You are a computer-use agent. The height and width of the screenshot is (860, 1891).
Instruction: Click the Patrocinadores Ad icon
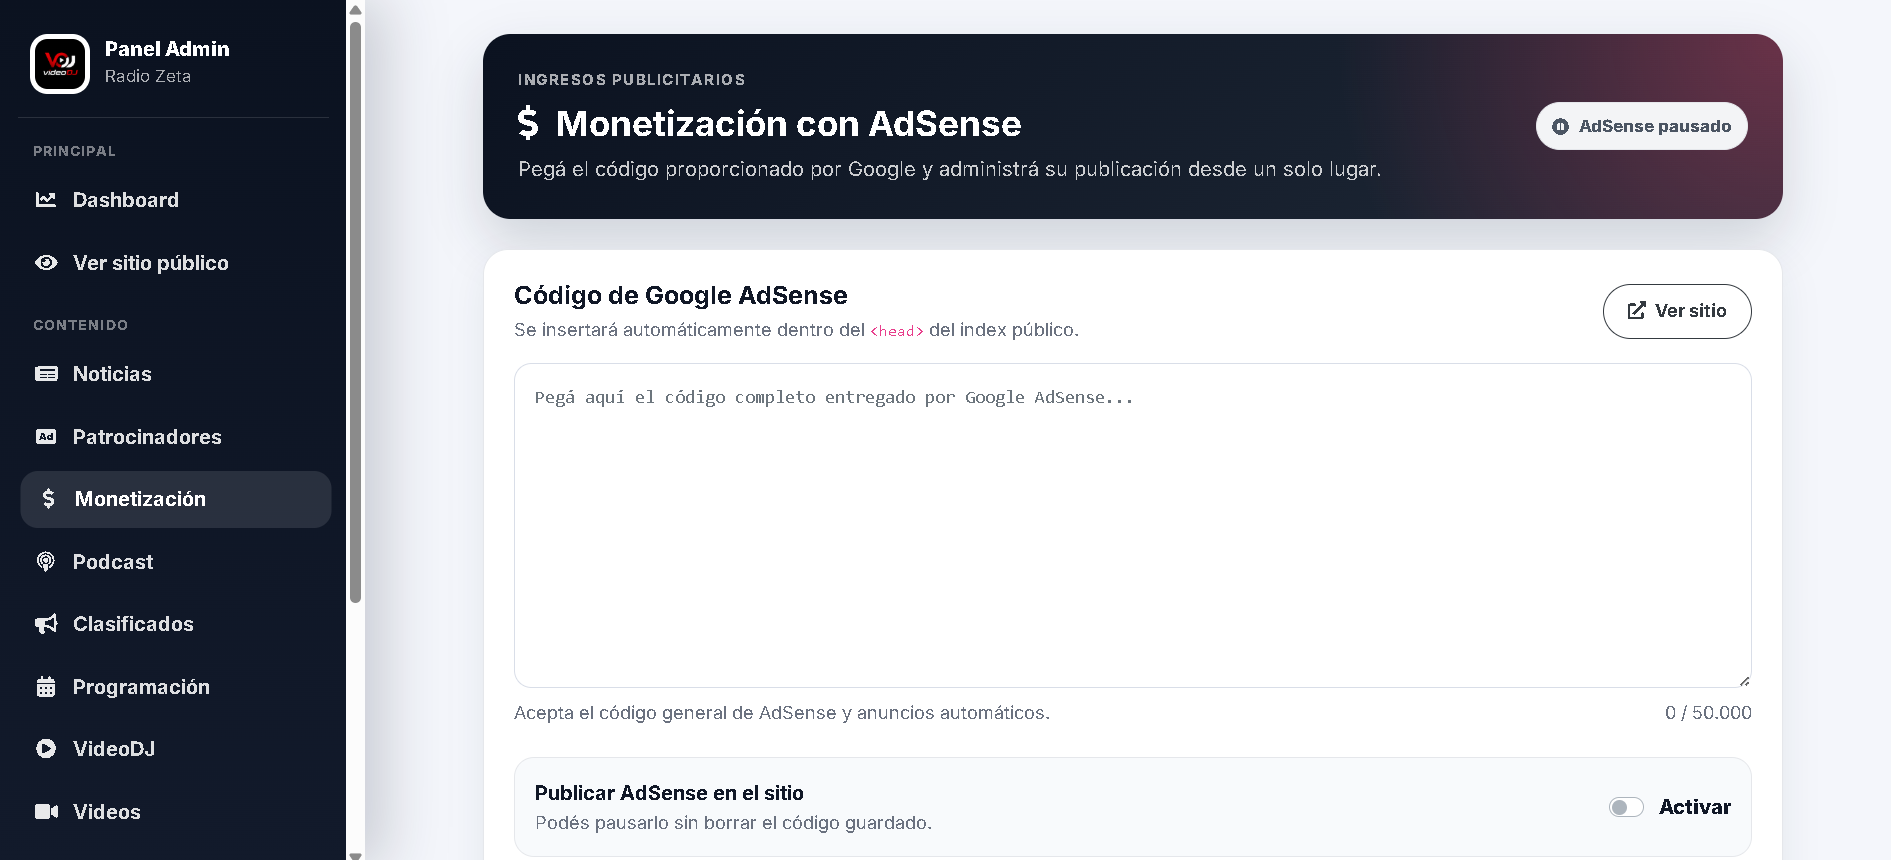46,437
